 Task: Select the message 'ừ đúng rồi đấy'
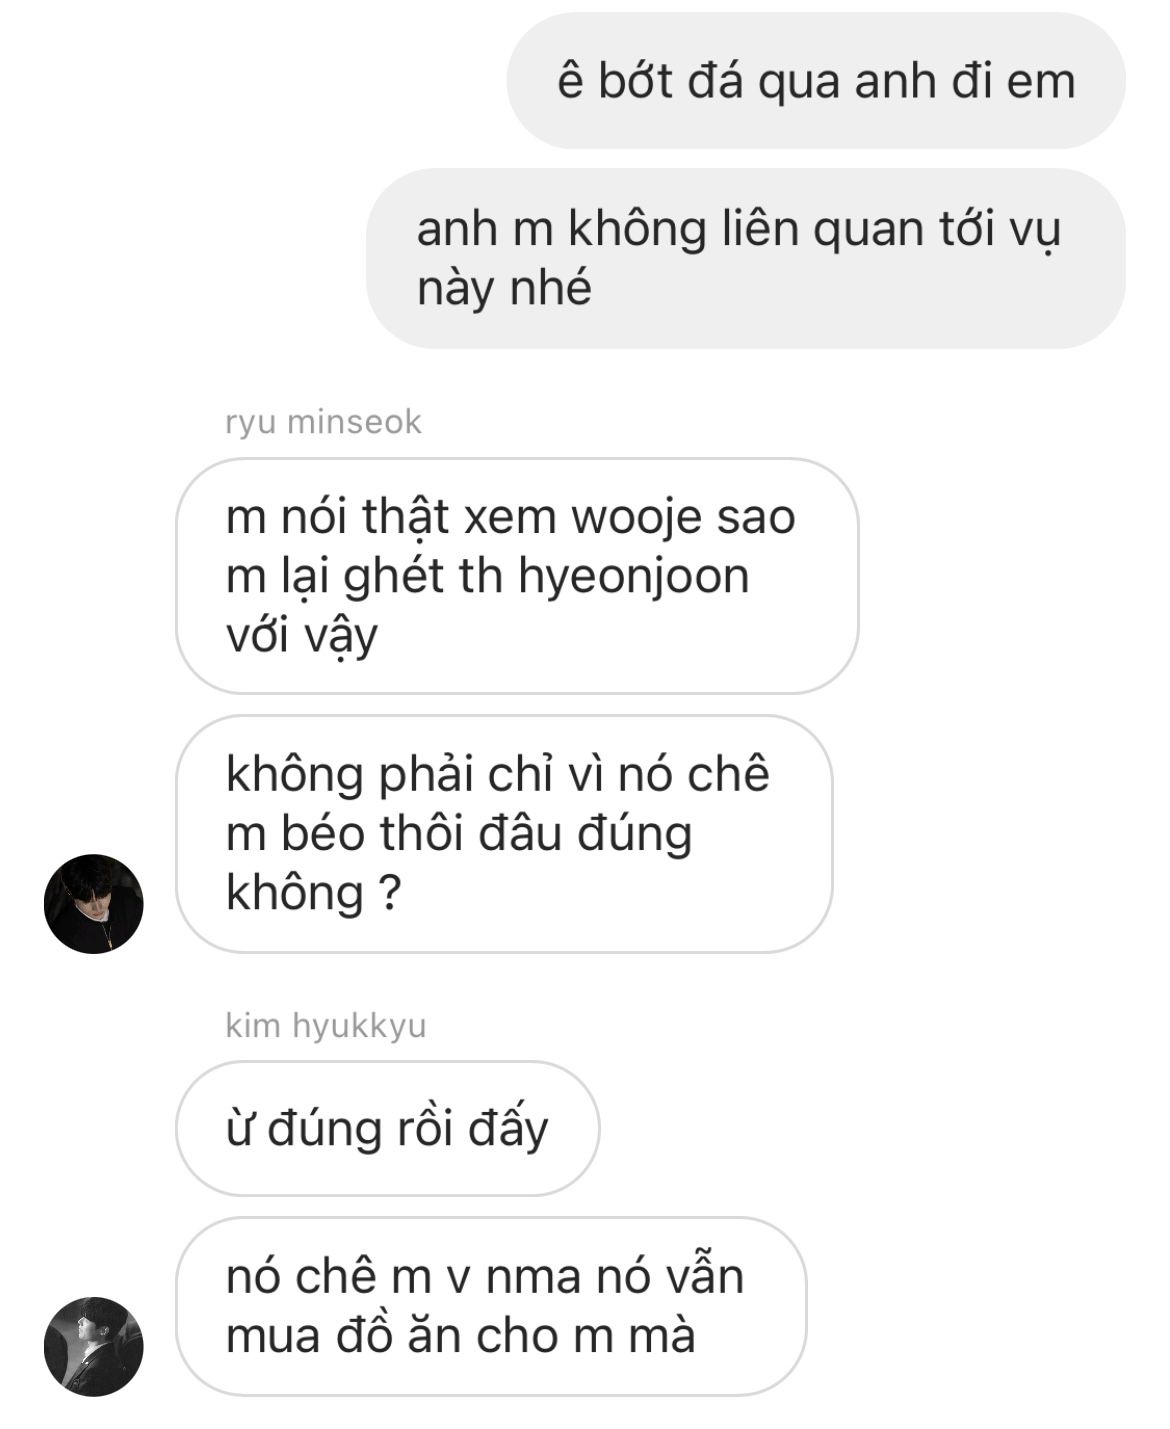pyautogui.click(x=387, y=1128)
